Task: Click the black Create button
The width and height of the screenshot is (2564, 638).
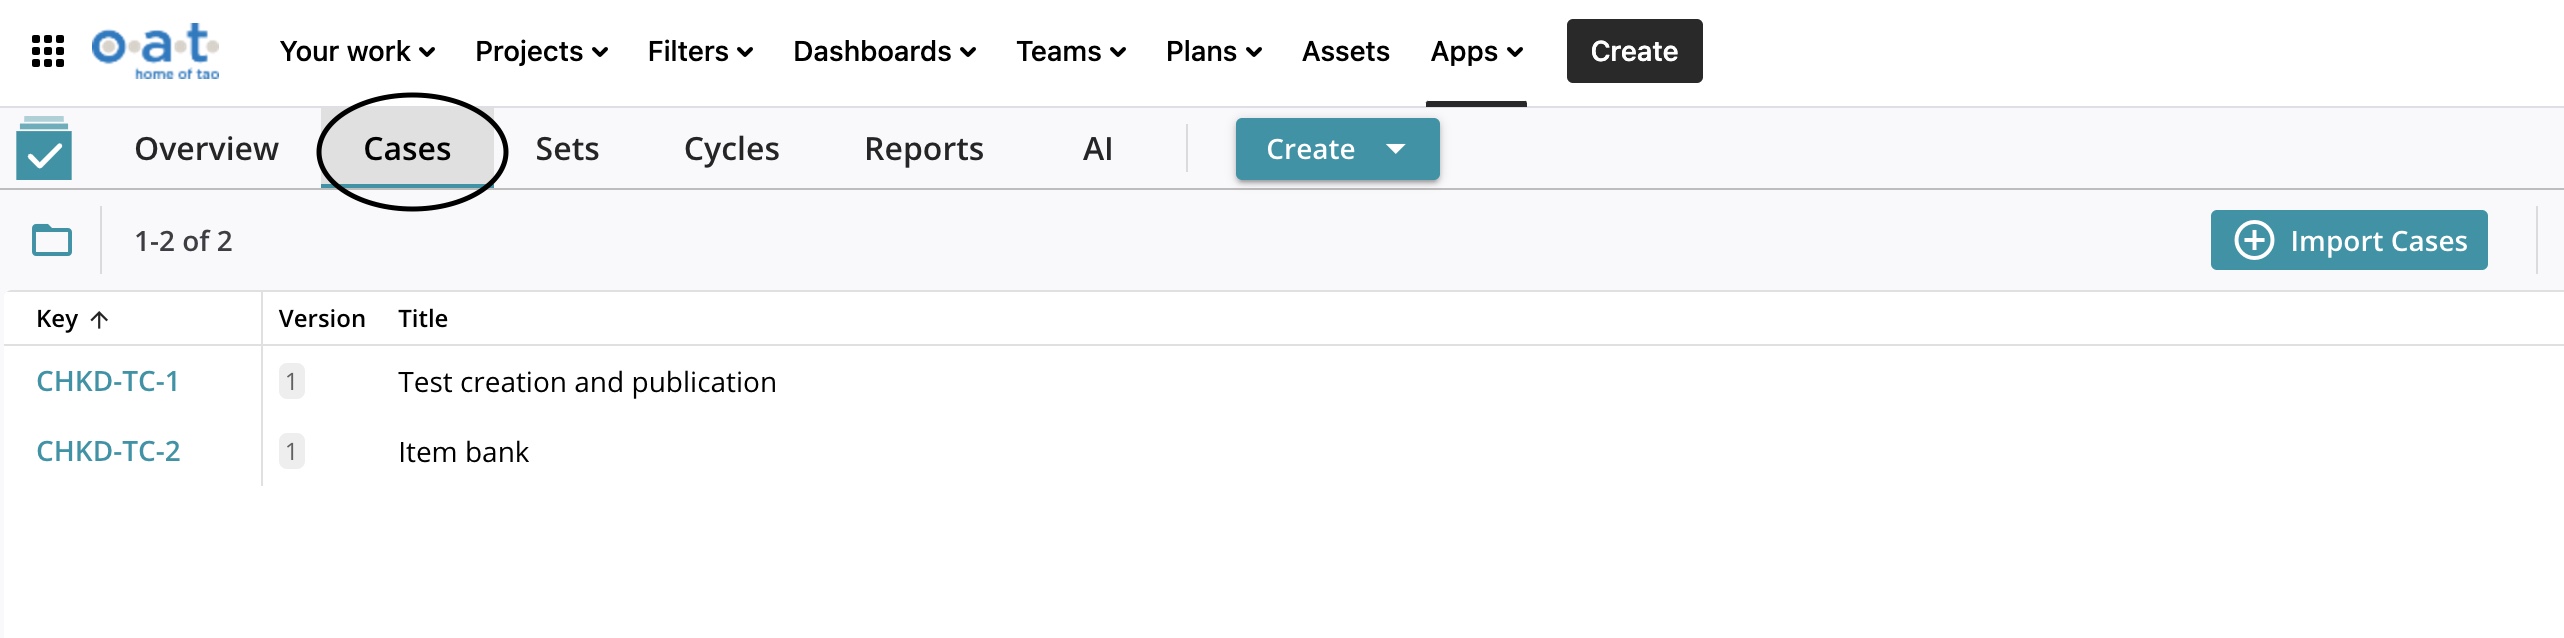Action: click(x=1634, y=51)
